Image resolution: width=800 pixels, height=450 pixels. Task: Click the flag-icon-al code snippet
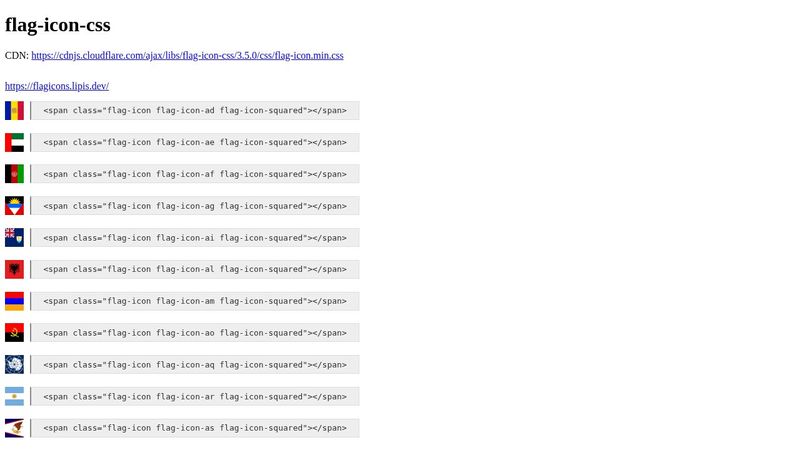coord(195,269)
